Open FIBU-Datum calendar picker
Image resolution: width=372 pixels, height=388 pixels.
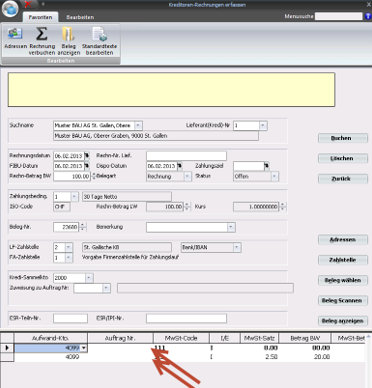tap(87, 166)
